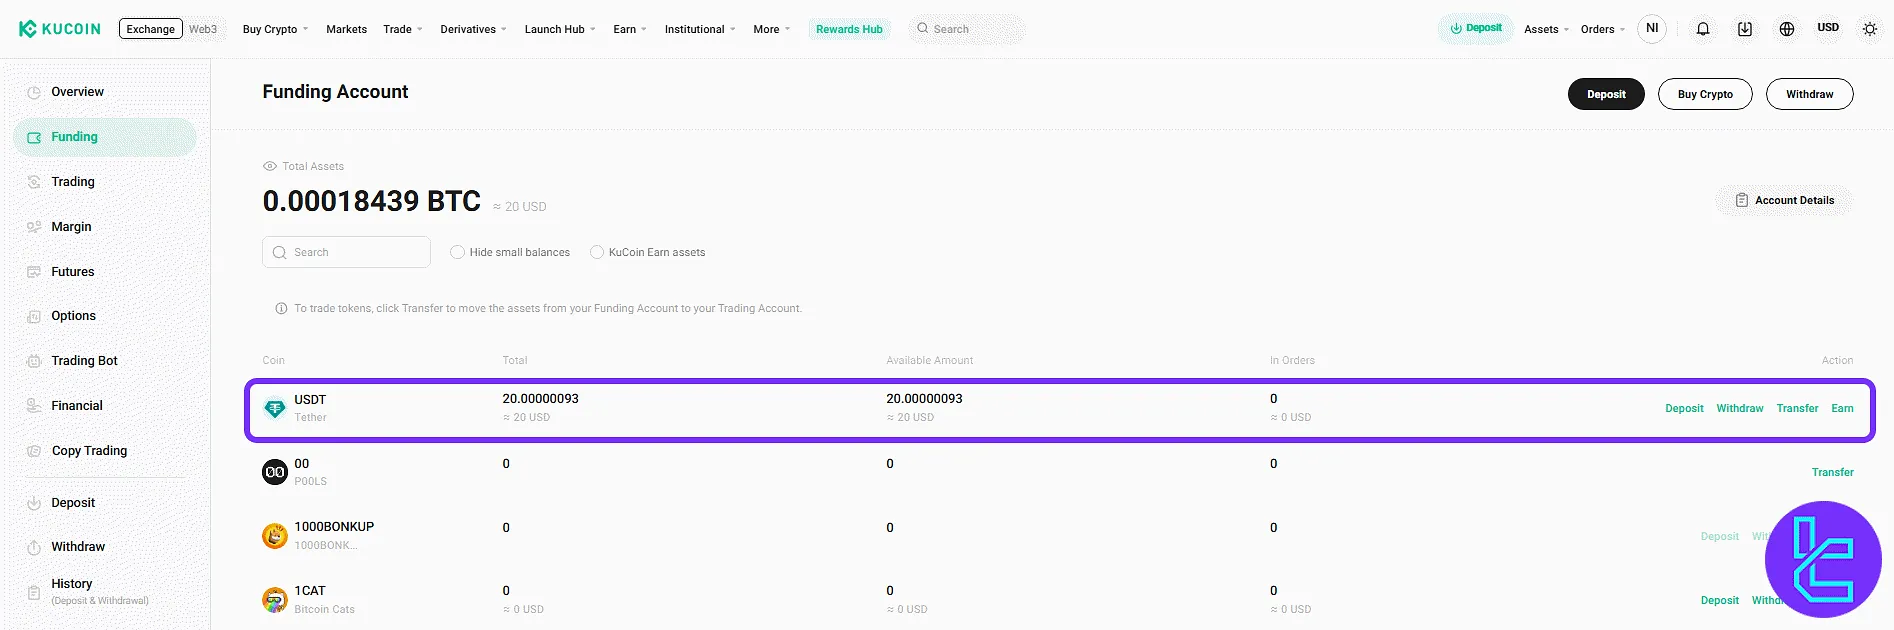Open the language globe icon
This screenshot has width=1894, height=630.
[1787, 29]
